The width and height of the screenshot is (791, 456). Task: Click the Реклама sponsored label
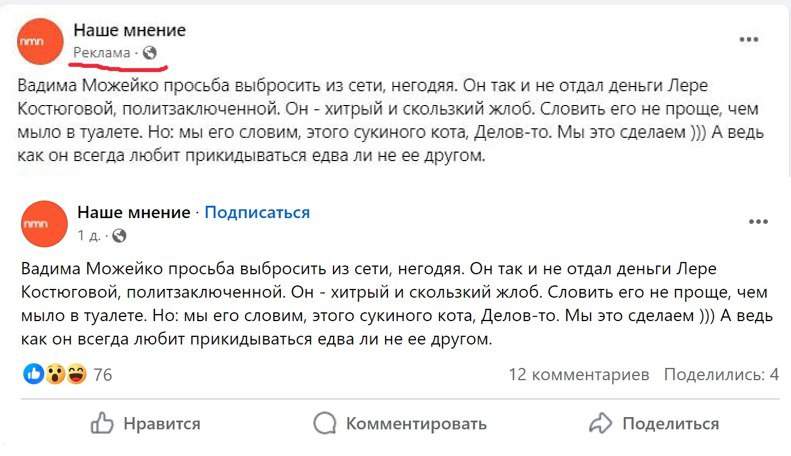click(102, 52)
